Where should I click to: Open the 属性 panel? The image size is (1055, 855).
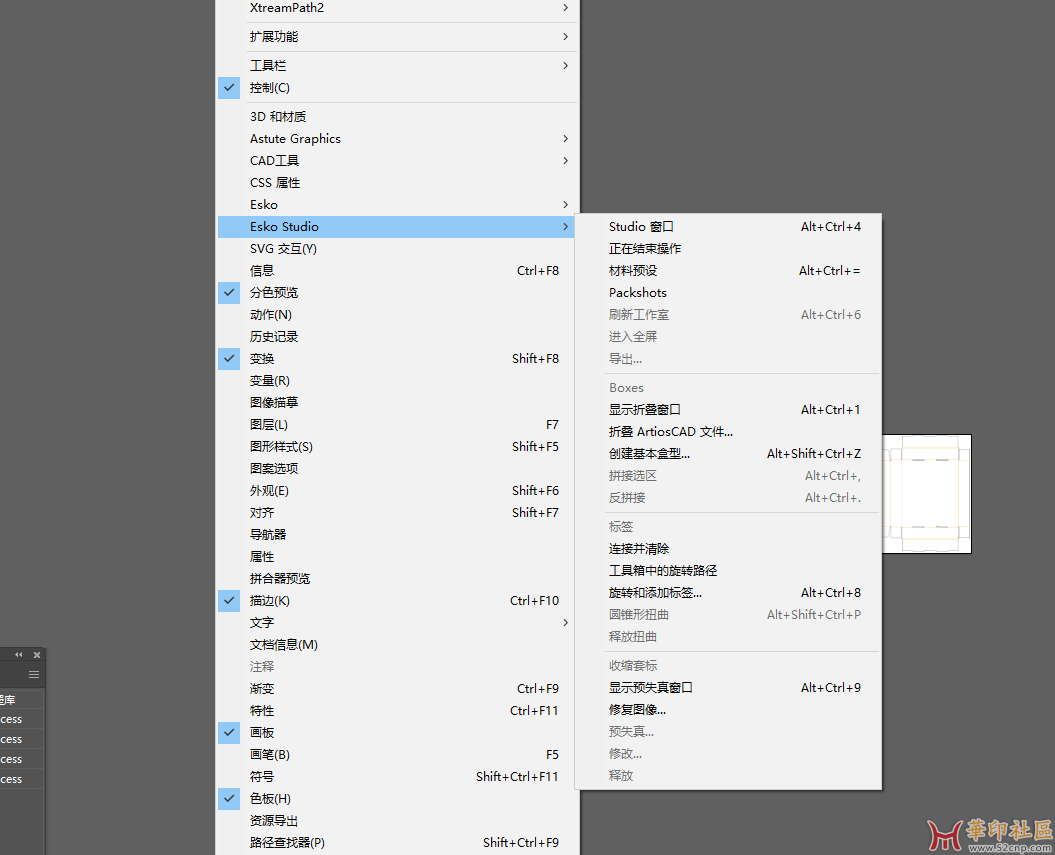coord(397,556)
